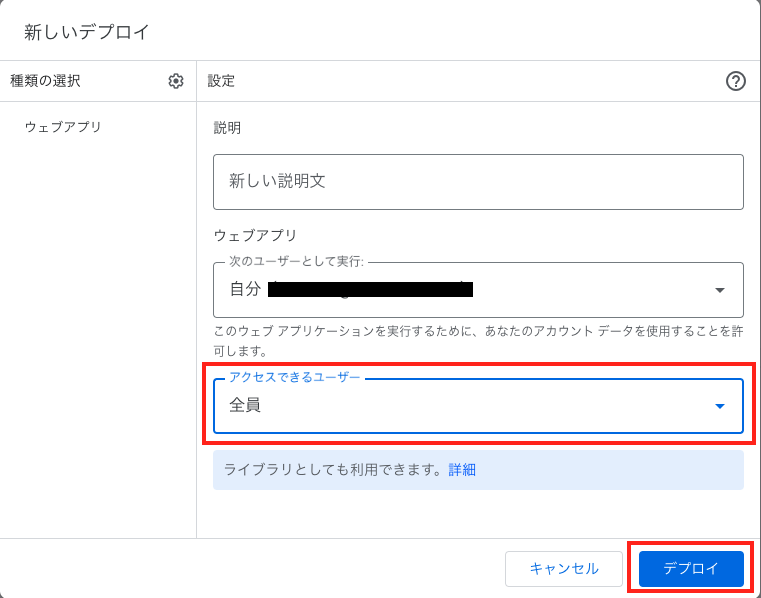Click the 説明 label above the input
Viewport: 761px width, 598px height.
pos(227,128)
